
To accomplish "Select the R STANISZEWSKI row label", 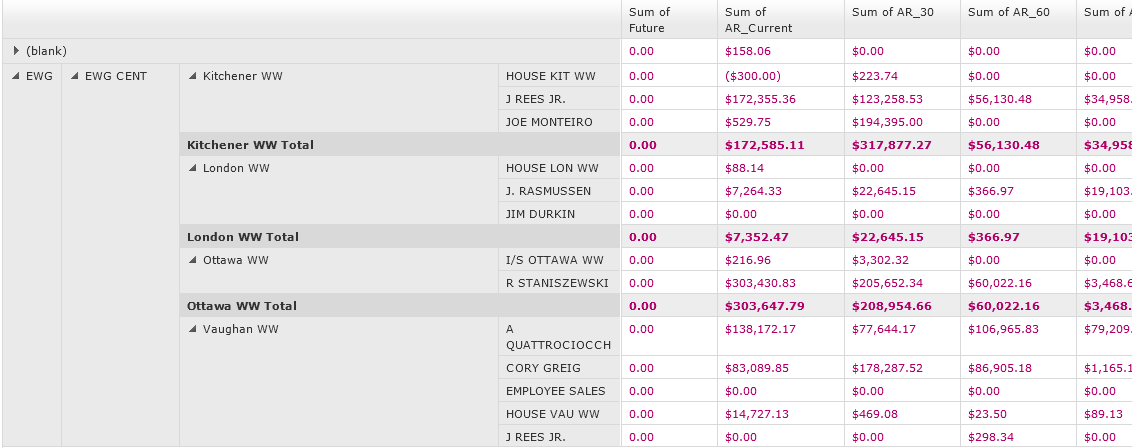I will click(557, 283).
